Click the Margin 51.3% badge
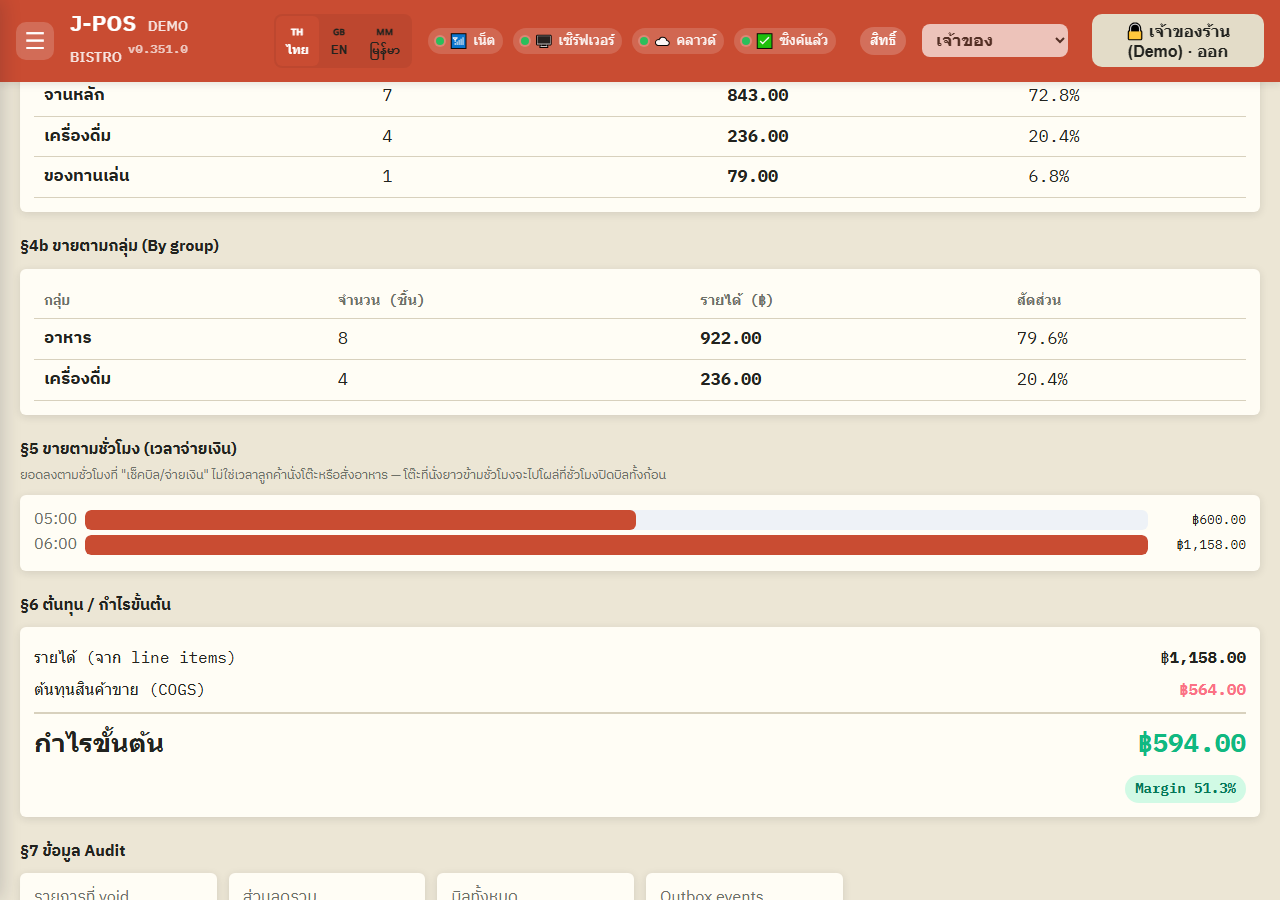Screen dimensions: 1280x900 pos(1185,789)
